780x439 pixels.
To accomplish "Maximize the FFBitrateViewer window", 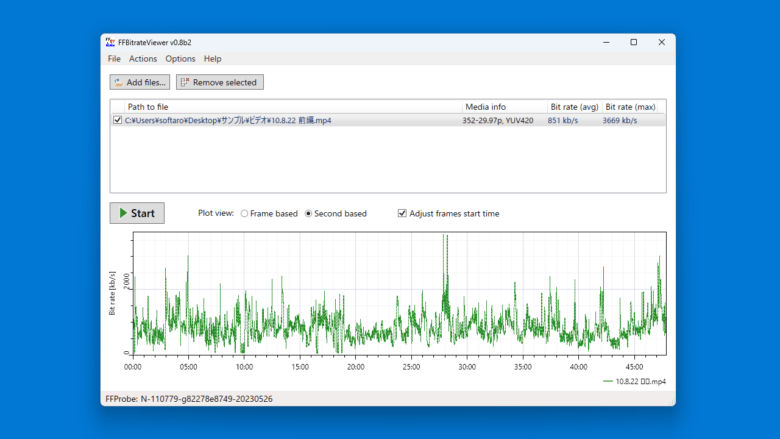I will (634, 42).
